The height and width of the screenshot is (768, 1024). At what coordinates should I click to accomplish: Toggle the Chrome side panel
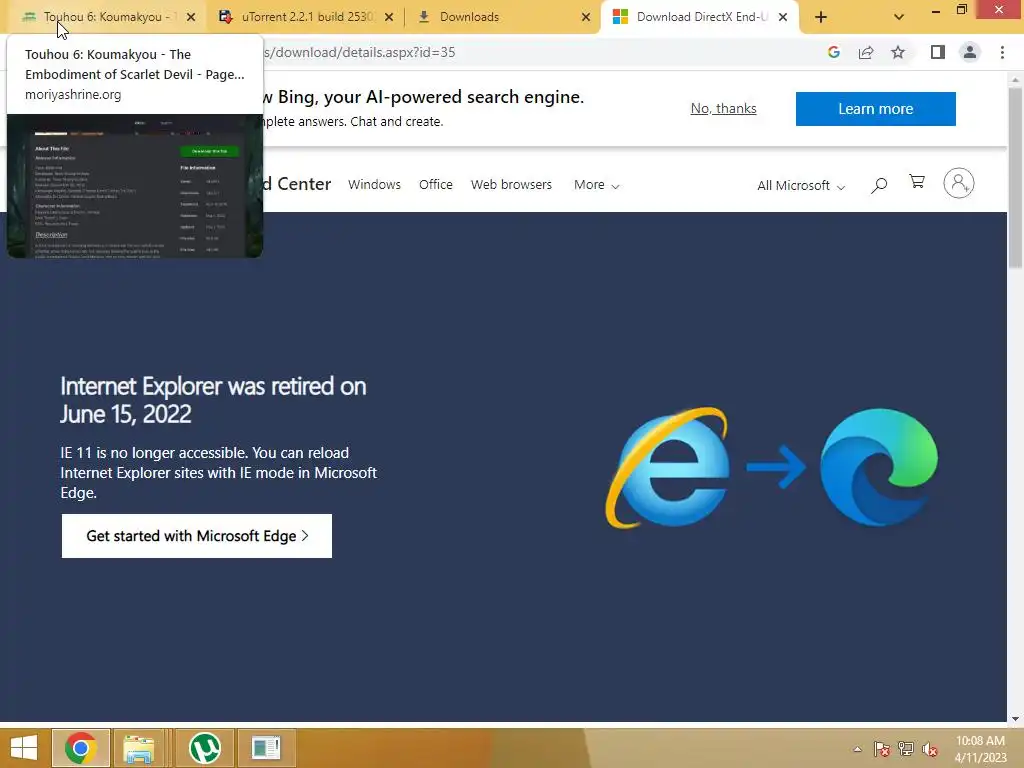point(938,52)
